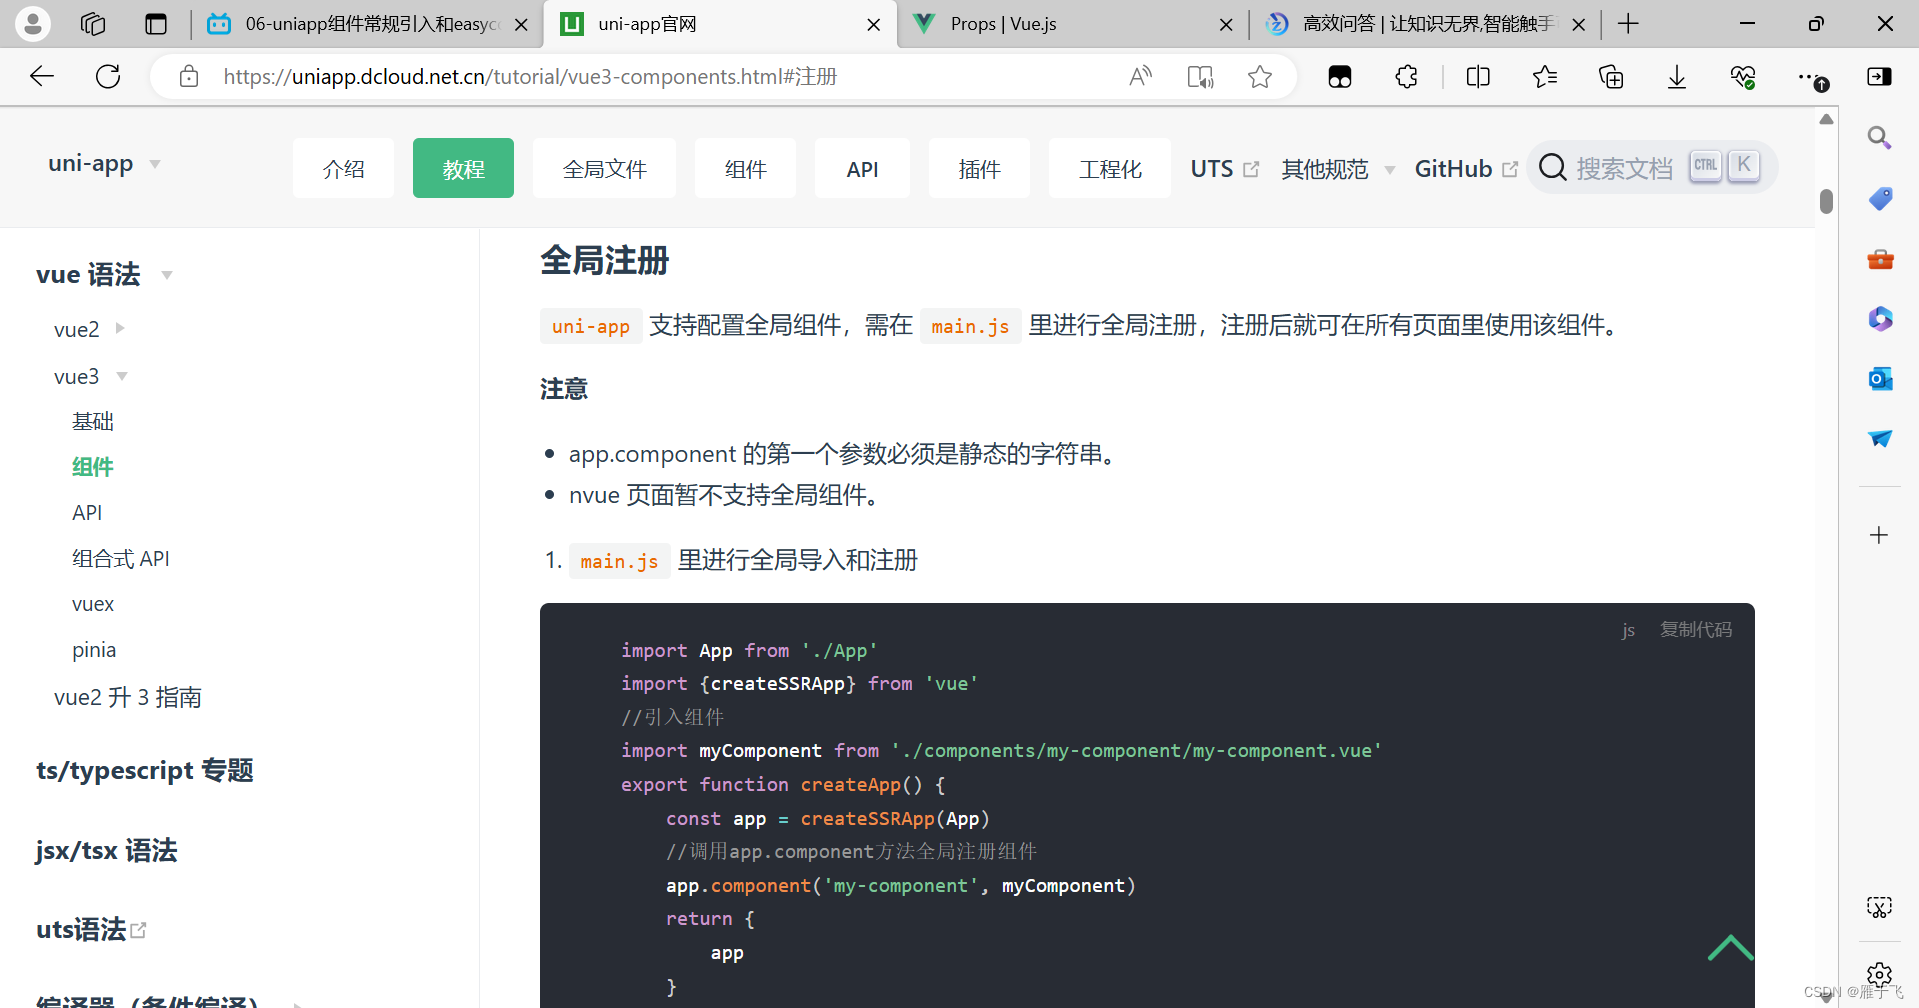Open the profile avatar icon
Viewport: 1919px width, 1008px height.
click(32, 23)
